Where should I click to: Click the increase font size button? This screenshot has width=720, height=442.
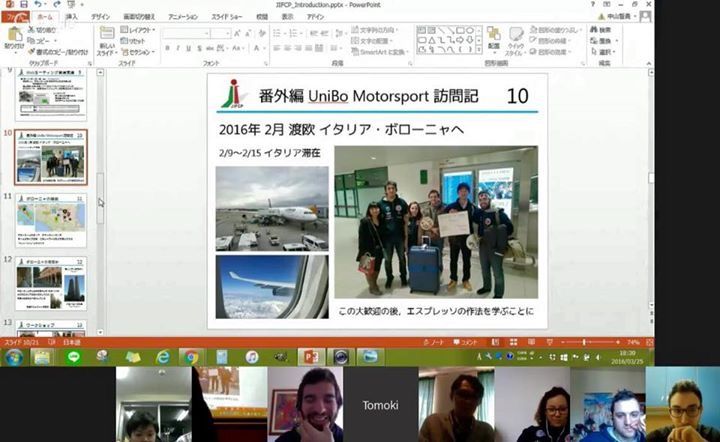pos(237,34)
